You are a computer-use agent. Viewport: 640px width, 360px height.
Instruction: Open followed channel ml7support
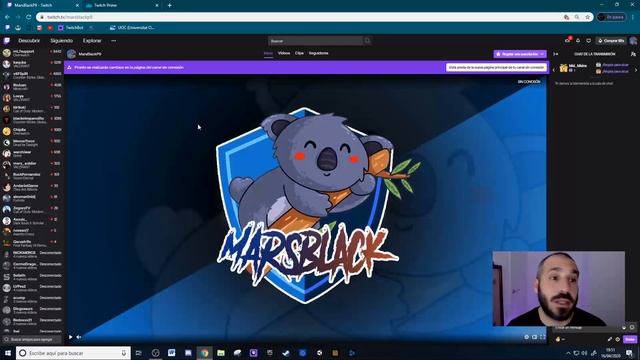coord(32,53)
